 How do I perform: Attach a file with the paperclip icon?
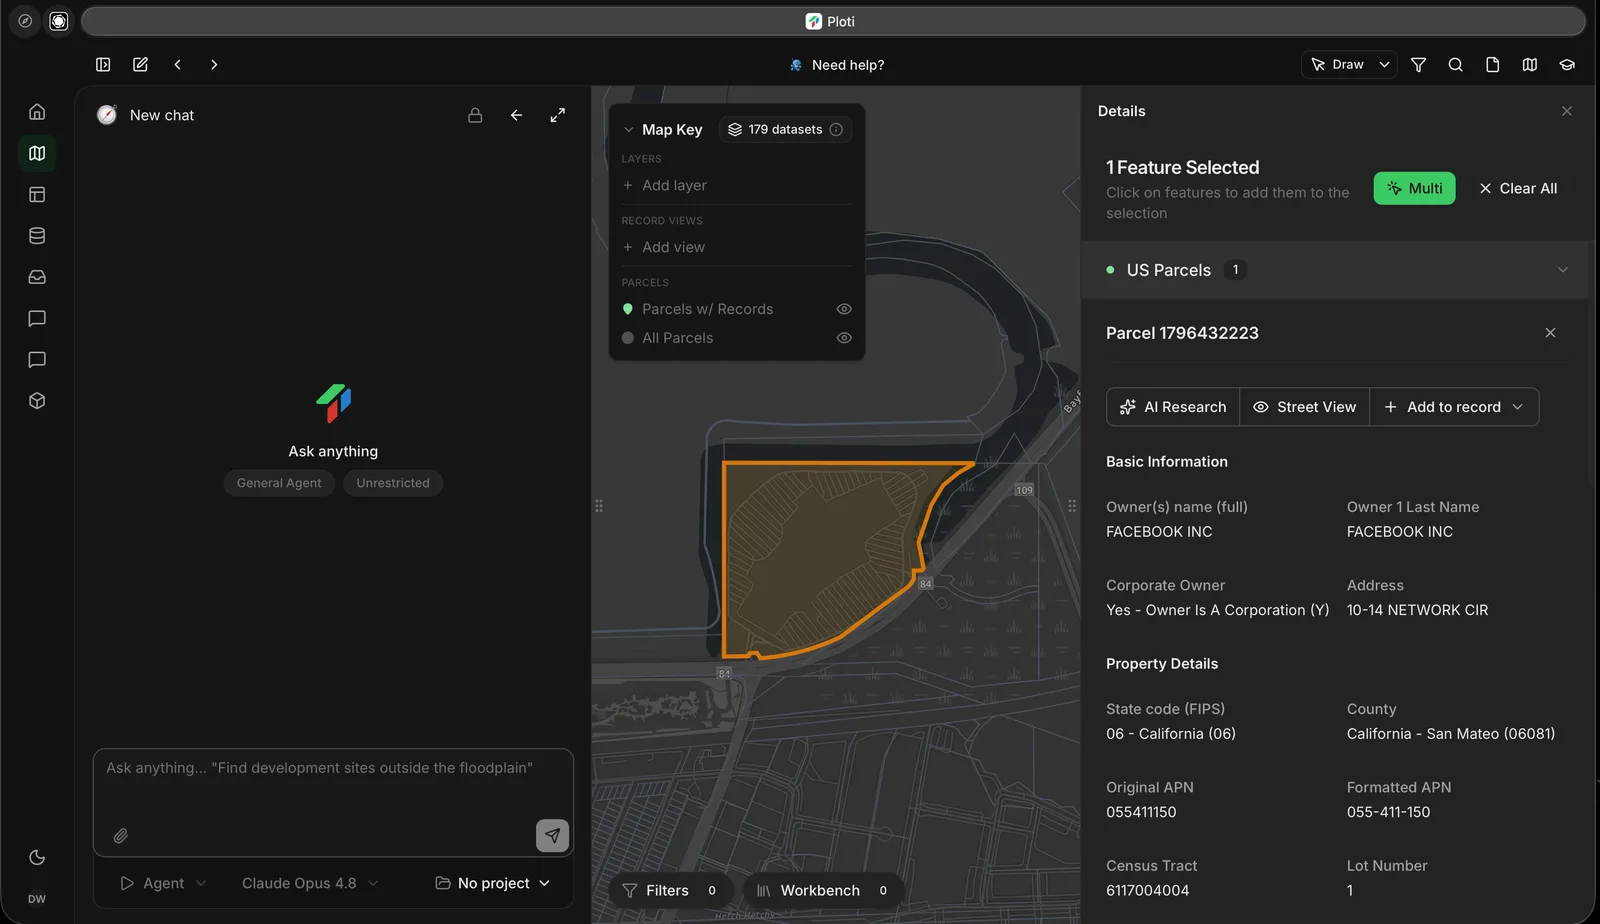tap(120, 836)
